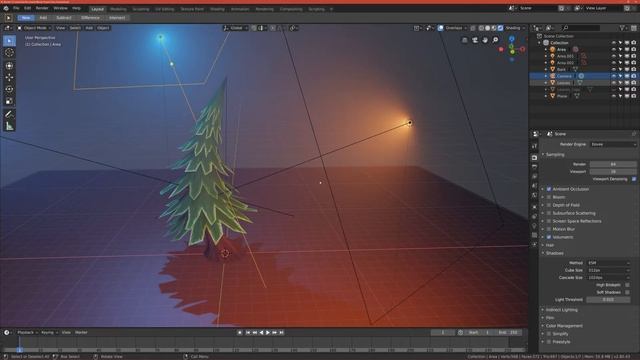Image resolution: width=640 pixels, height=360 pixels.
Task: Click the rendered viewport shading icon
Action: [x=500, y=28]
